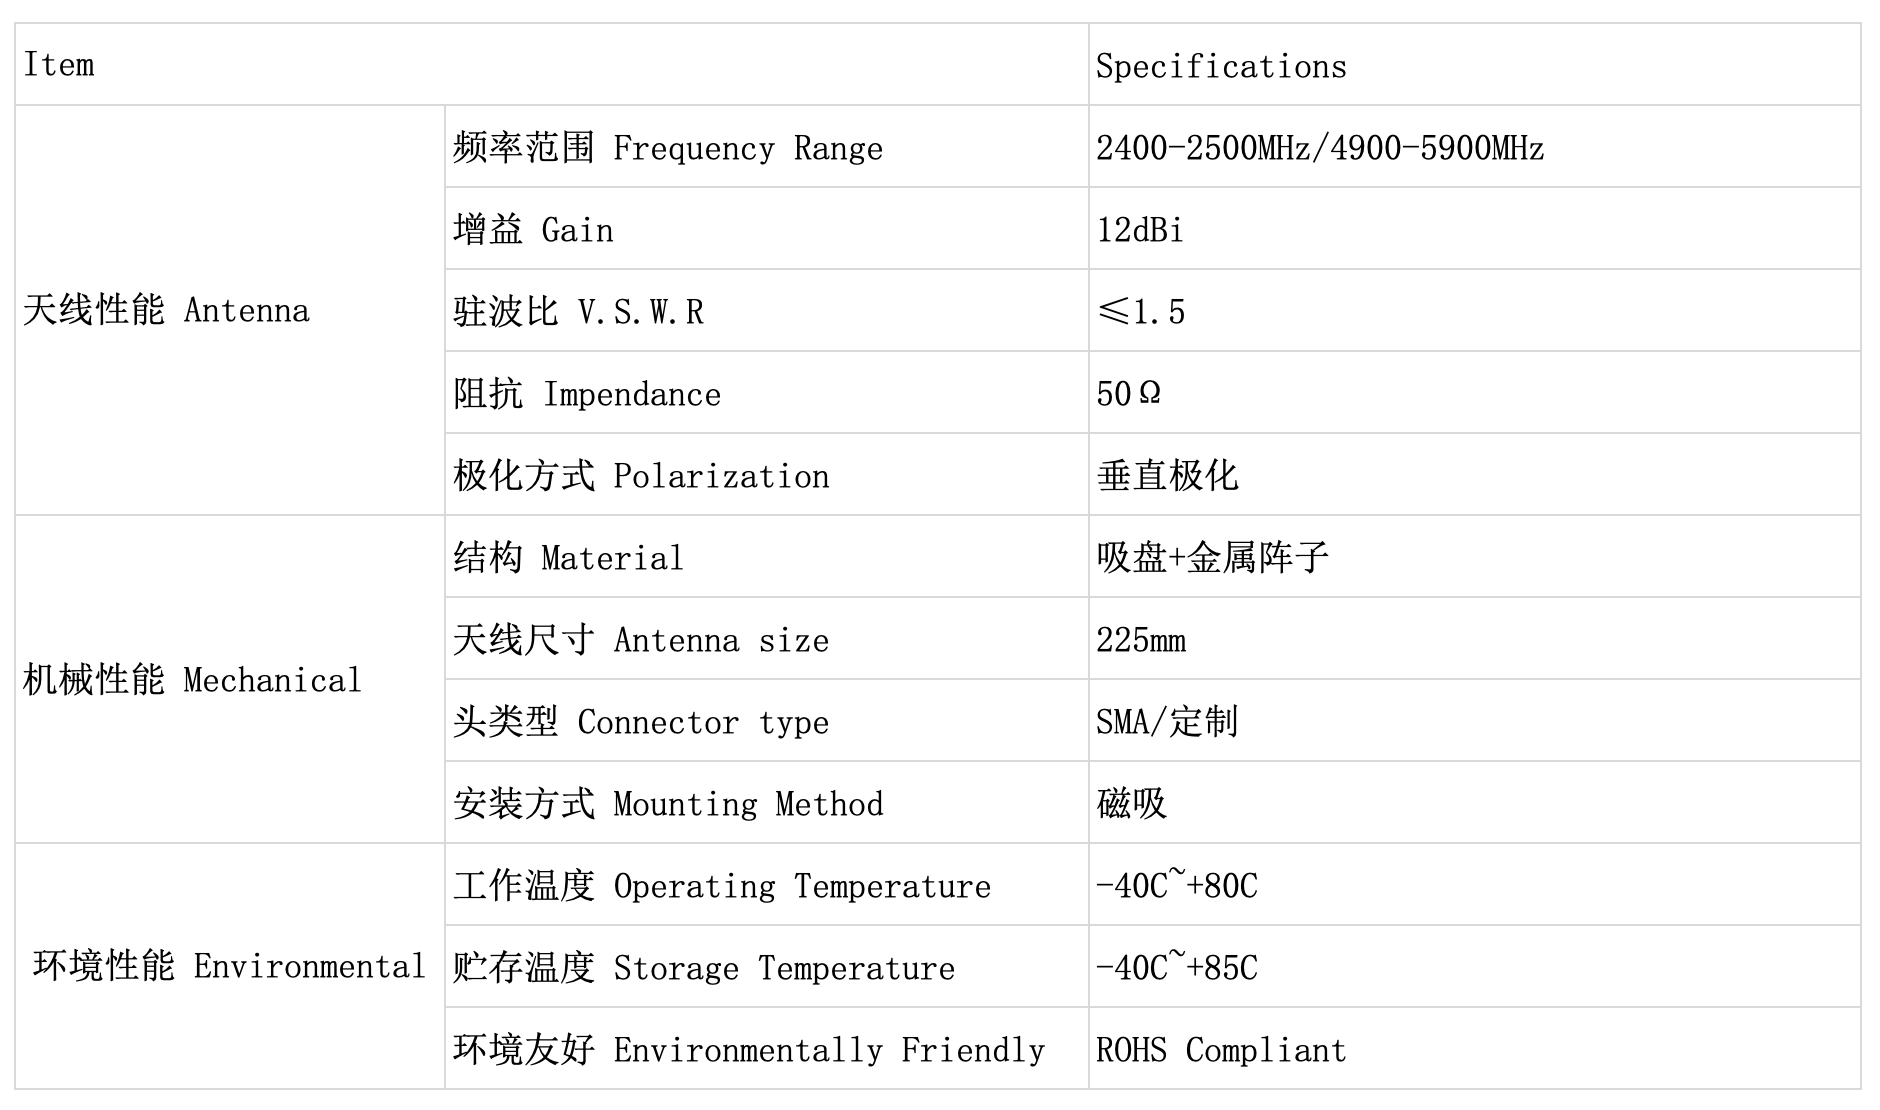The image size is (1880, 1110).
Task: Click the ROHS Compliant value cell
Action: (x=1475, y=1048)
